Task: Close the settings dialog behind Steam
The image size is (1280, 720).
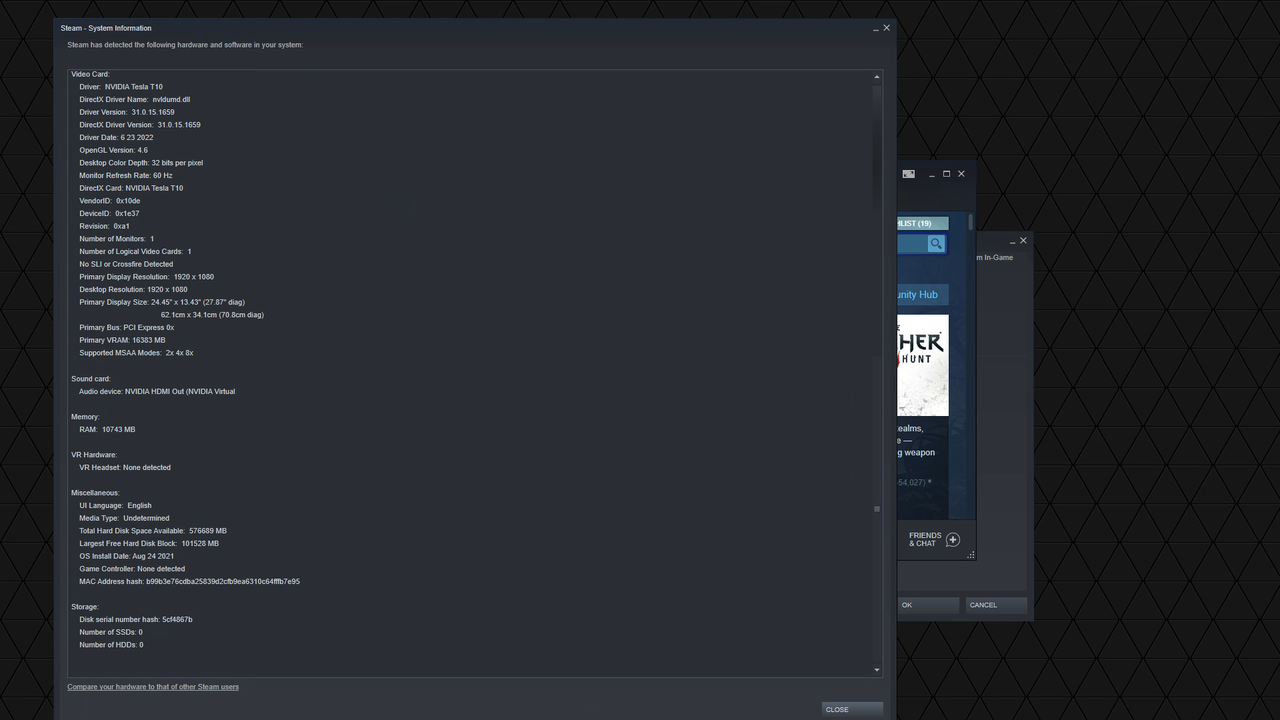Action: click(1023, 241)
